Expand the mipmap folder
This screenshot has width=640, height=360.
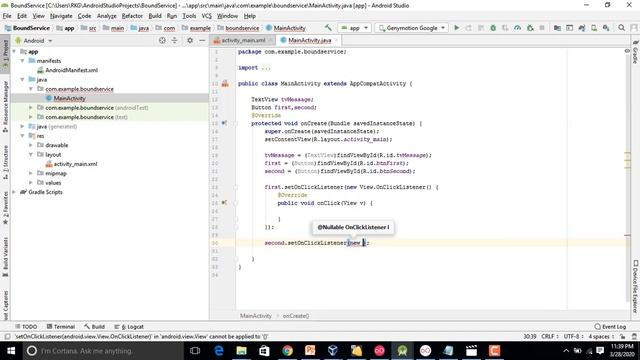coord(31,173)
